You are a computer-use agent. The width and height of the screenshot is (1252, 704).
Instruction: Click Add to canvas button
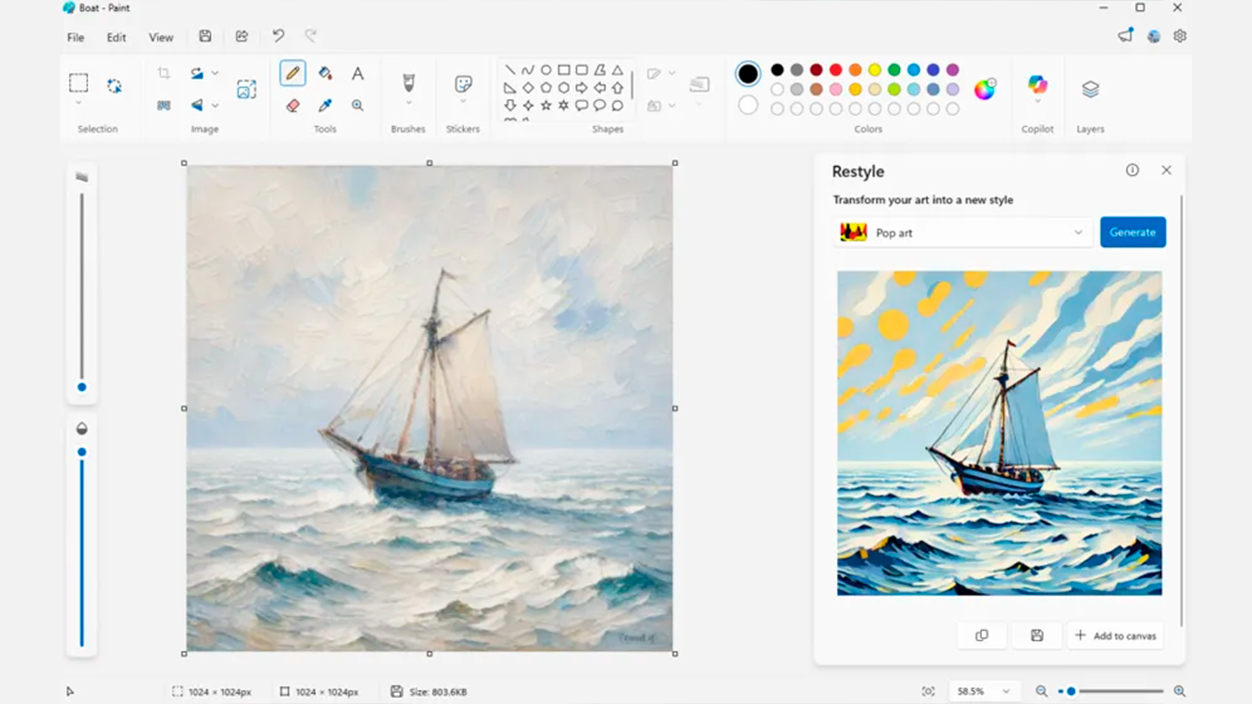click(1115, 636)
